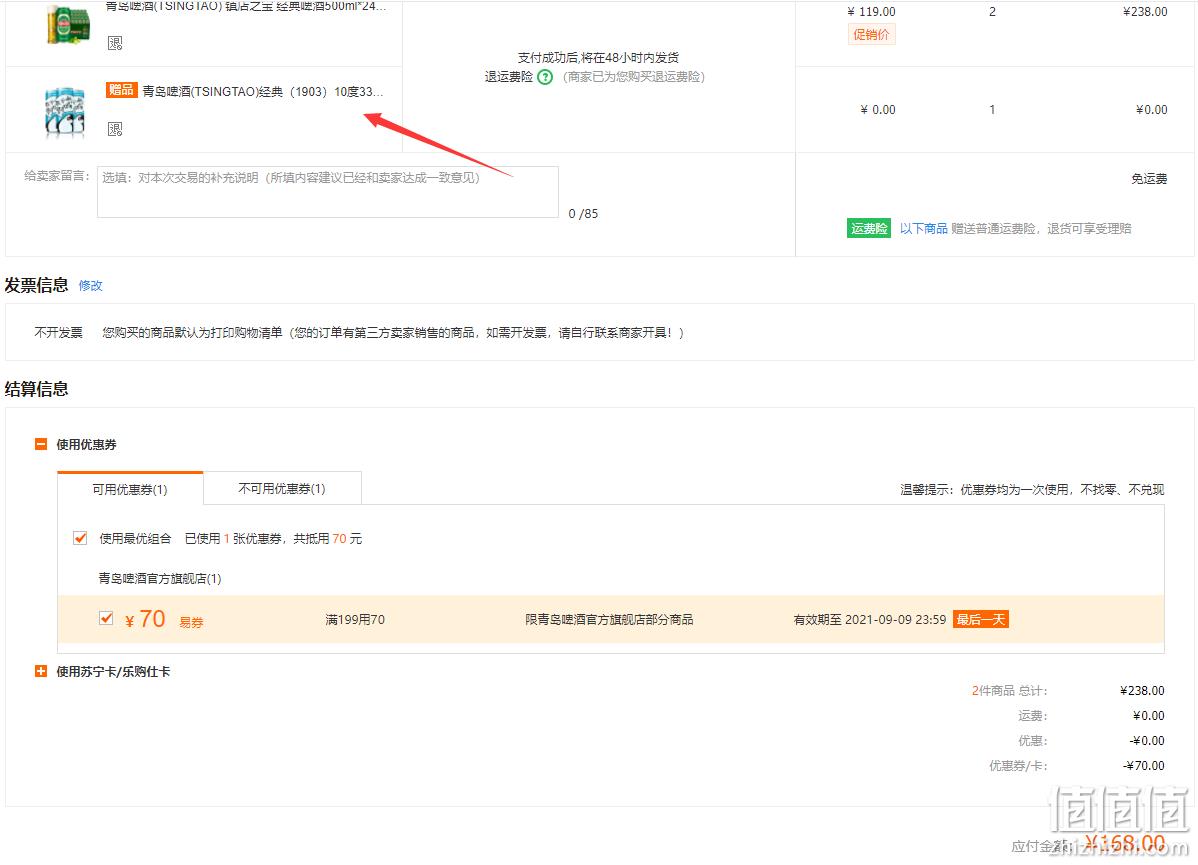Collapse the 使用优惠券 section
The image size is (1198, 865).
(41, 444)
